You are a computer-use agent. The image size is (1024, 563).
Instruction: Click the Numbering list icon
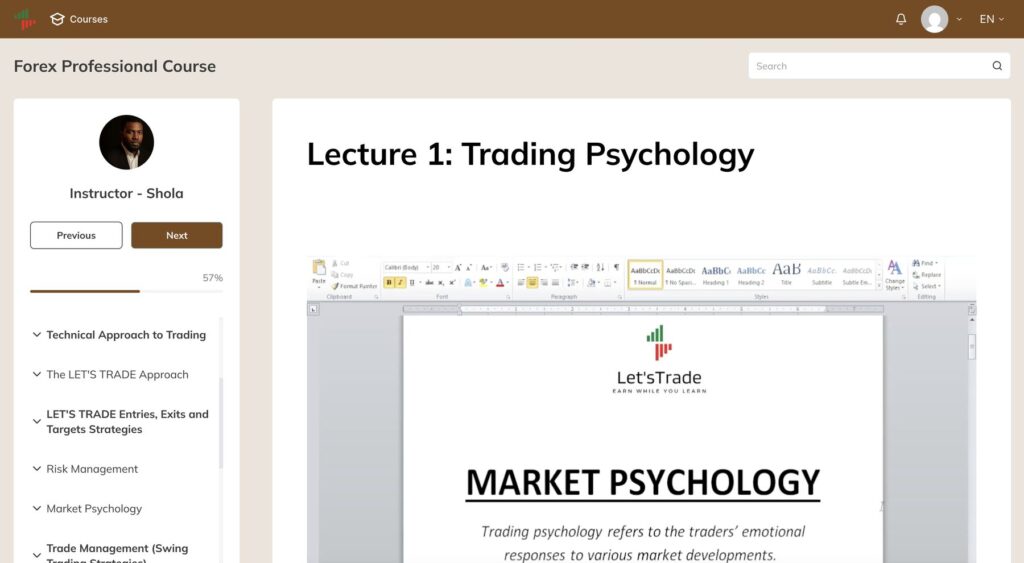click(539, 268)
